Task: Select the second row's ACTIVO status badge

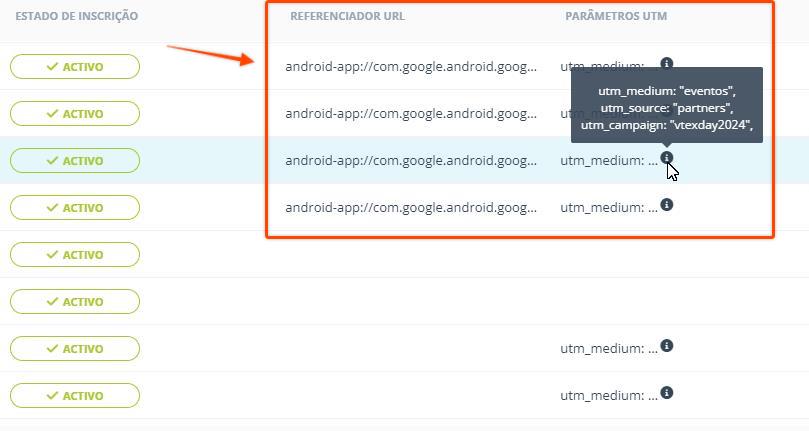Action: (75, 114)
